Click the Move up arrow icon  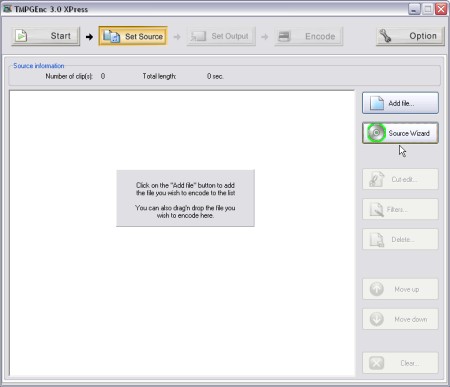click(x=377, y=289)
